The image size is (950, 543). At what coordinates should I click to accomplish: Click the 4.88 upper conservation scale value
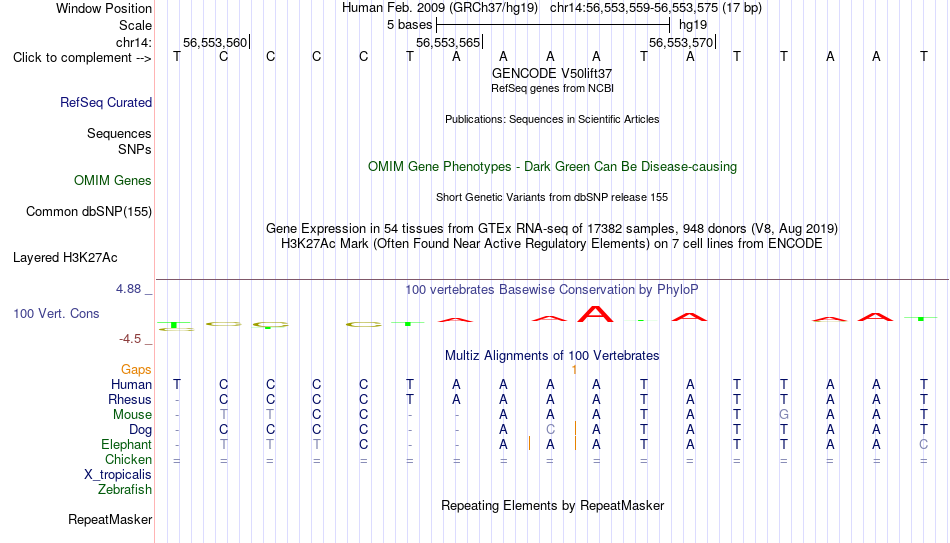click(x=128, y=289)
